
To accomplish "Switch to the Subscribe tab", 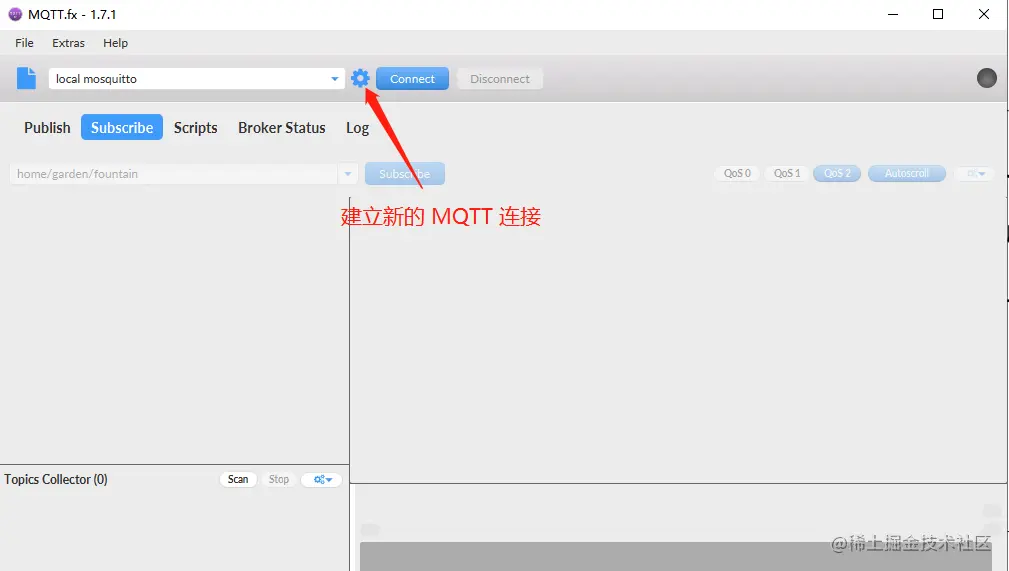I will (x=122, y=127).
